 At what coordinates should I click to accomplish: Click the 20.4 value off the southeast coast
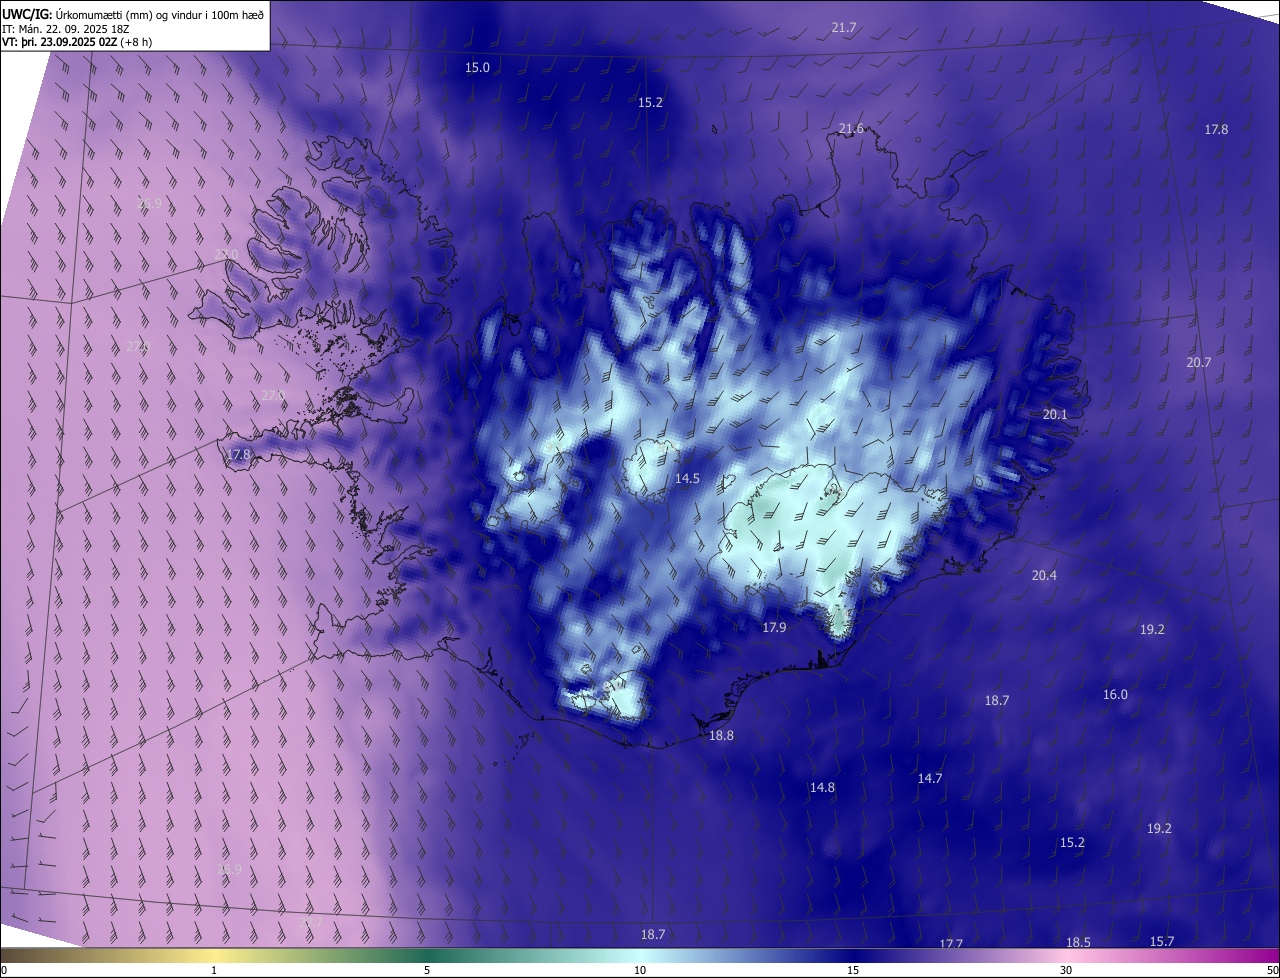(1044, 575)
